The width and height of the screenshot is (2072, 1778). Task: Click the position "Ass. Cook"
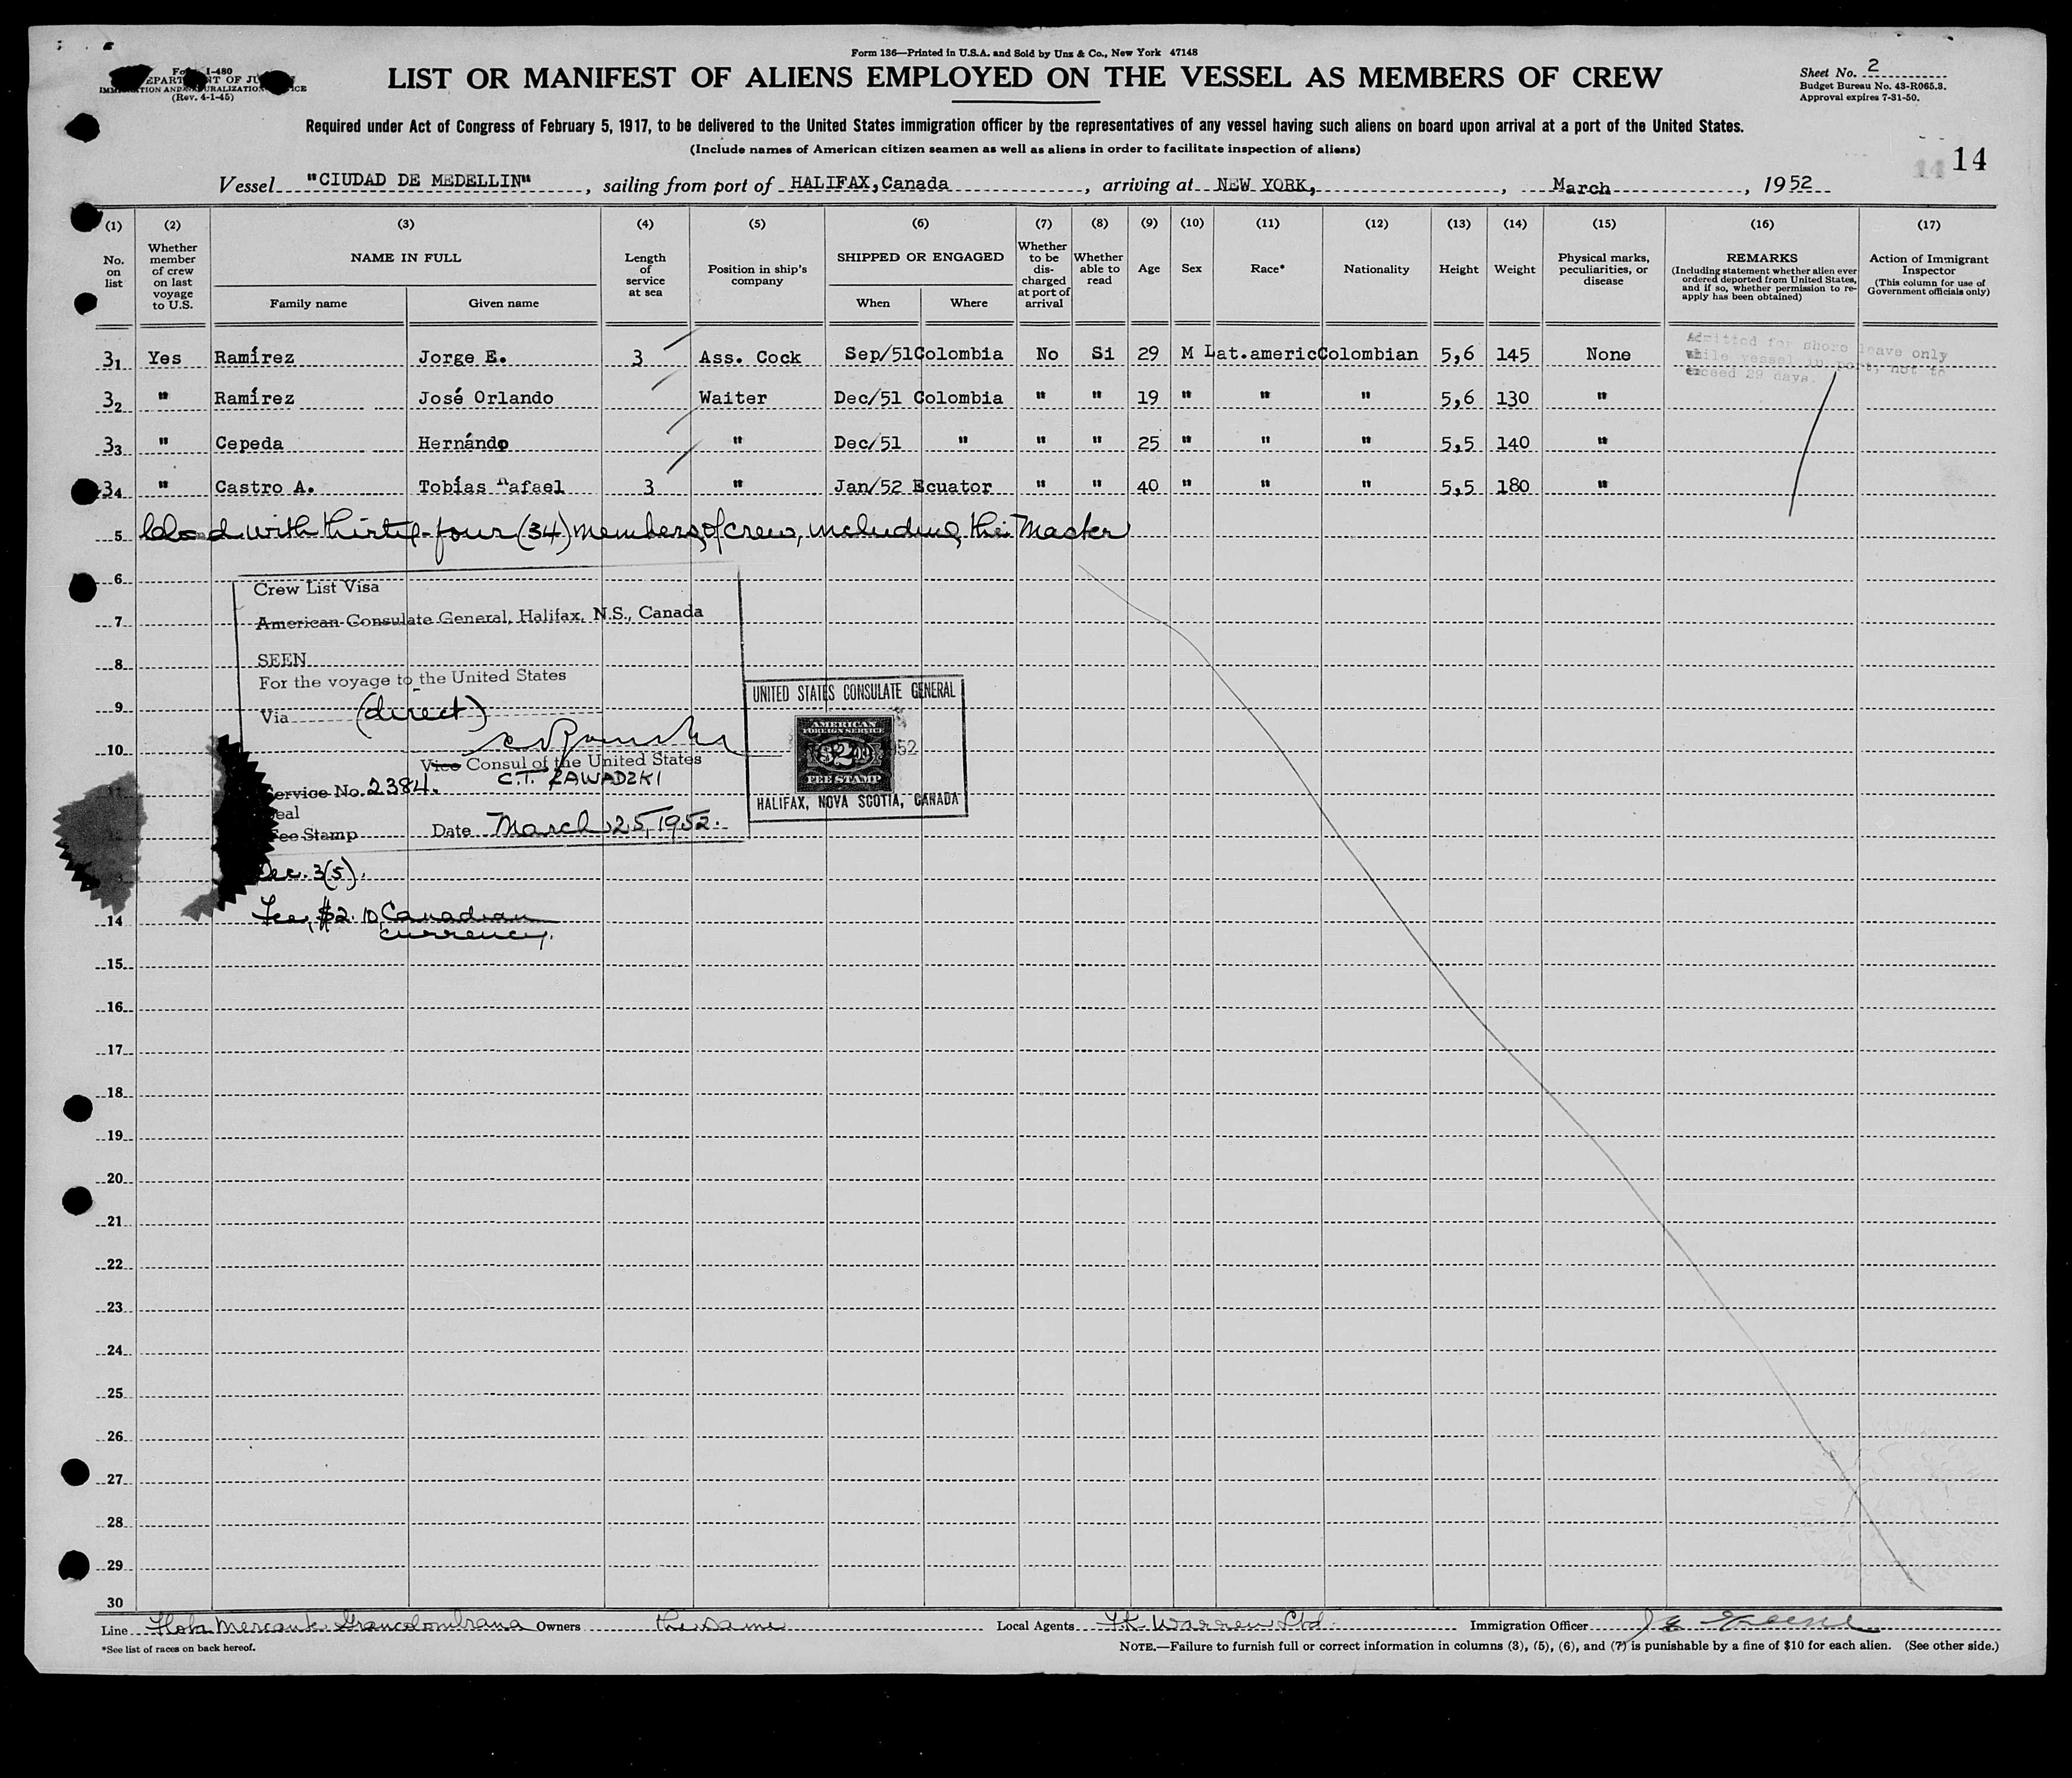tap(749, 357)
